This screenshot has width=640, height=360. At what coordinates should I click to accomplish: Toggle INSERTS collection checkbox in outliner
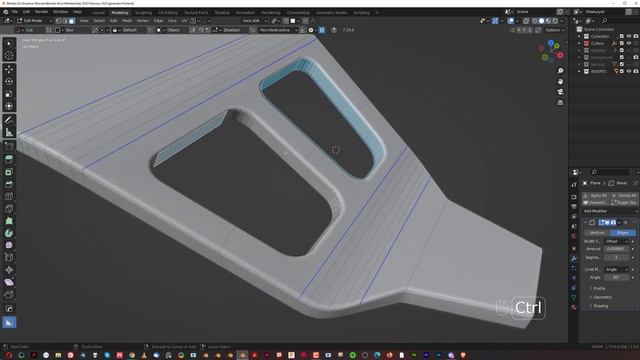tap(622, 71)
